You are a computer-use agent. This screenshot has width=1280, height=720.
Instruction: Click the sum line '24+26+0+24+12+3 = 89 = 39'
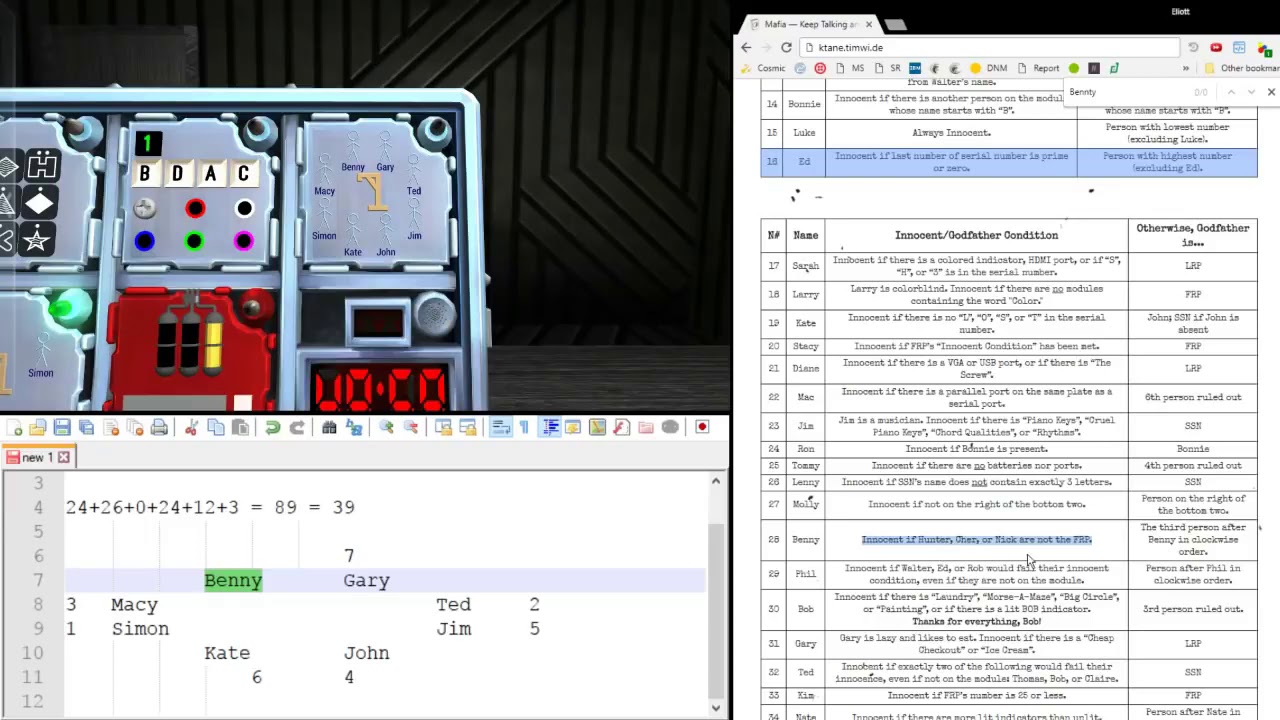[210, 507]
